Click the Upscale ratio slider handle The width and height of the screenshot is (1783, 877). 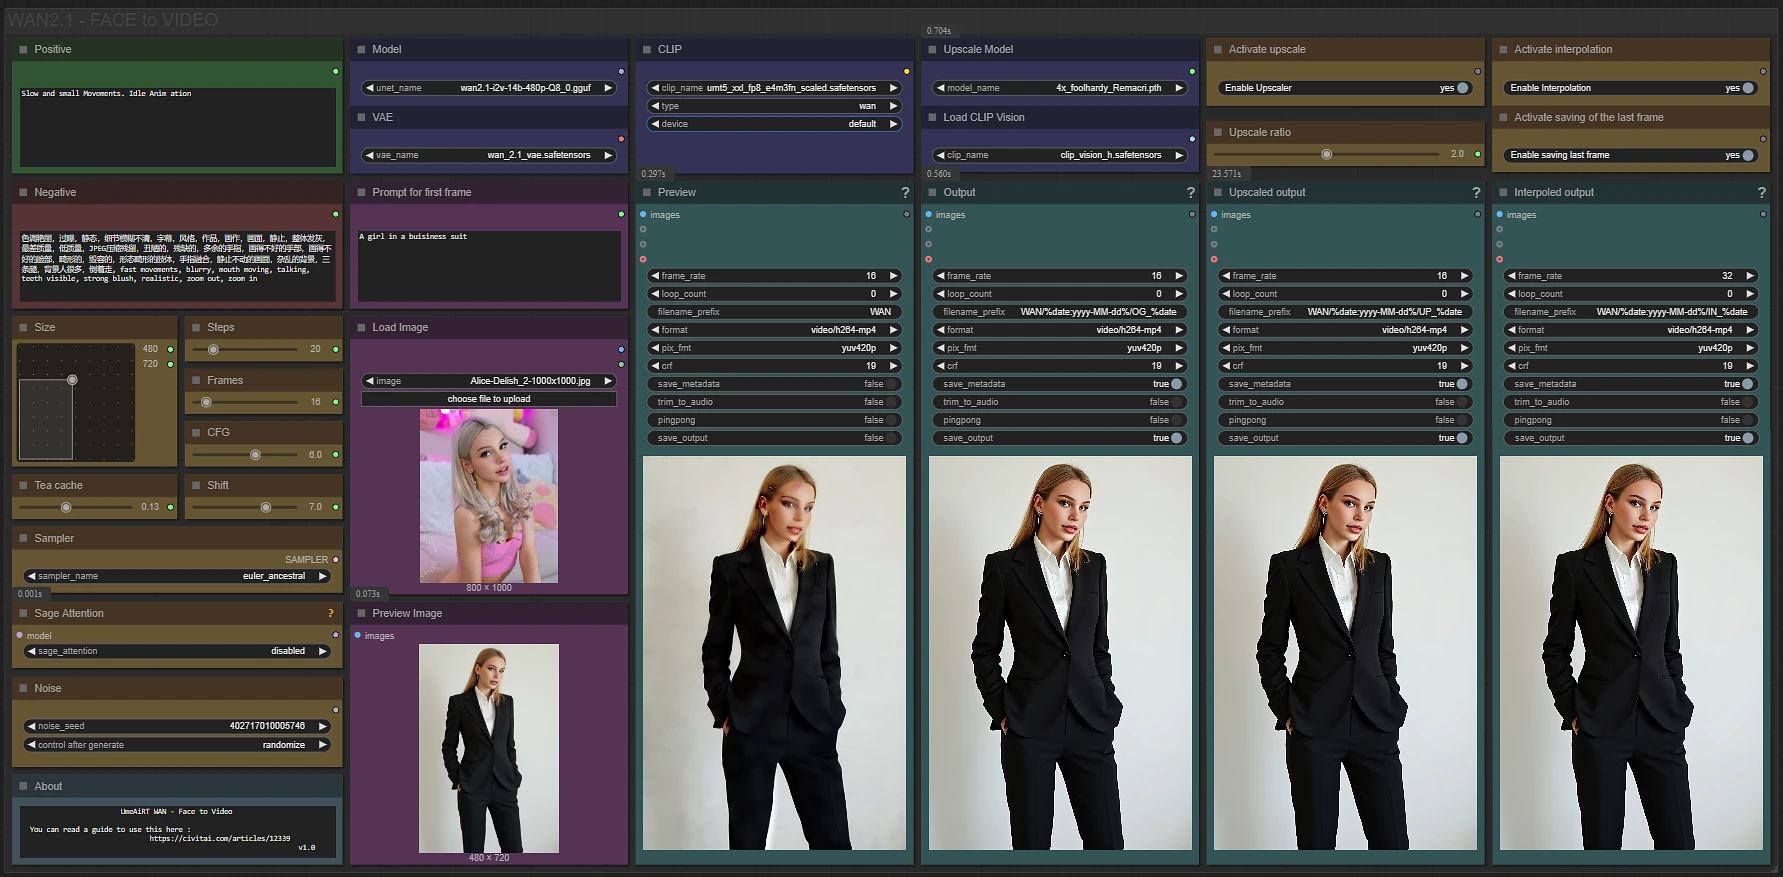click(x=1327, y=154)
